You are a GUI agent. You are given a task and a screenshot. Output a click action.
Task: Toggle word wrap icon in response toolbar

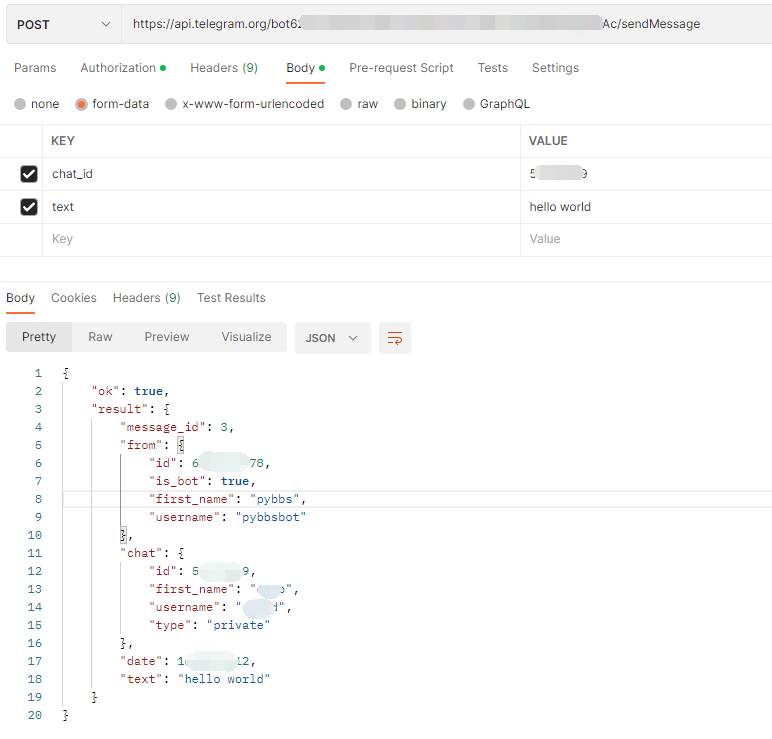click(394, 338)
